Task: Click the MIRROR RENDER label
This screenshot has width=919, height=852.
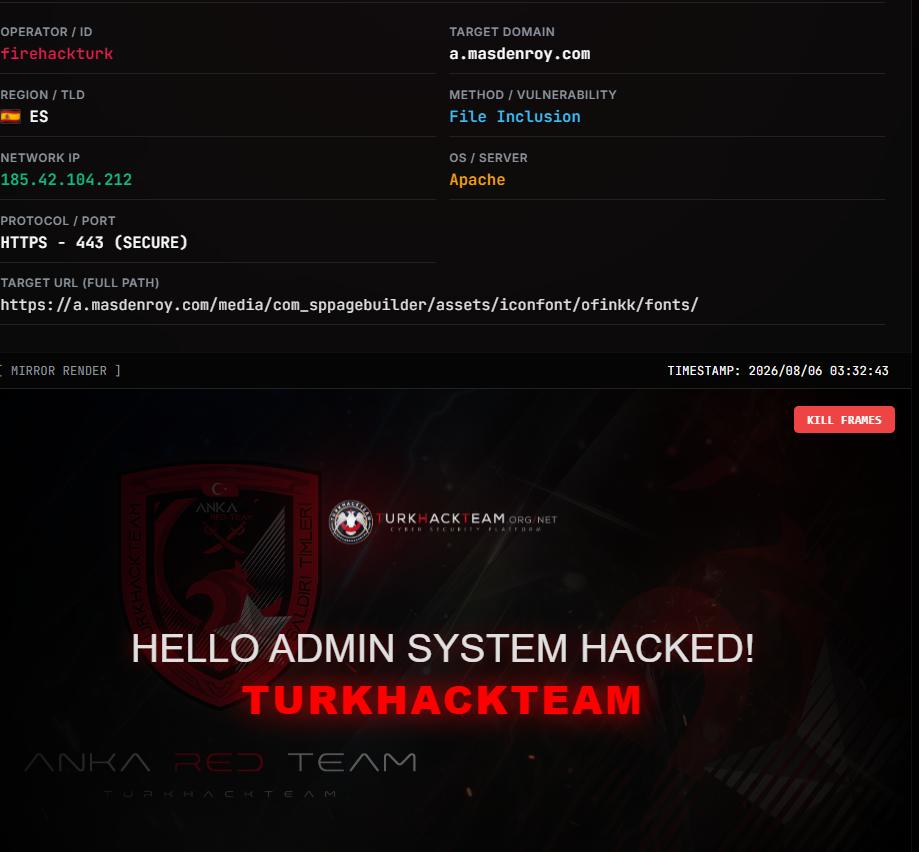Action: (59, 371)
